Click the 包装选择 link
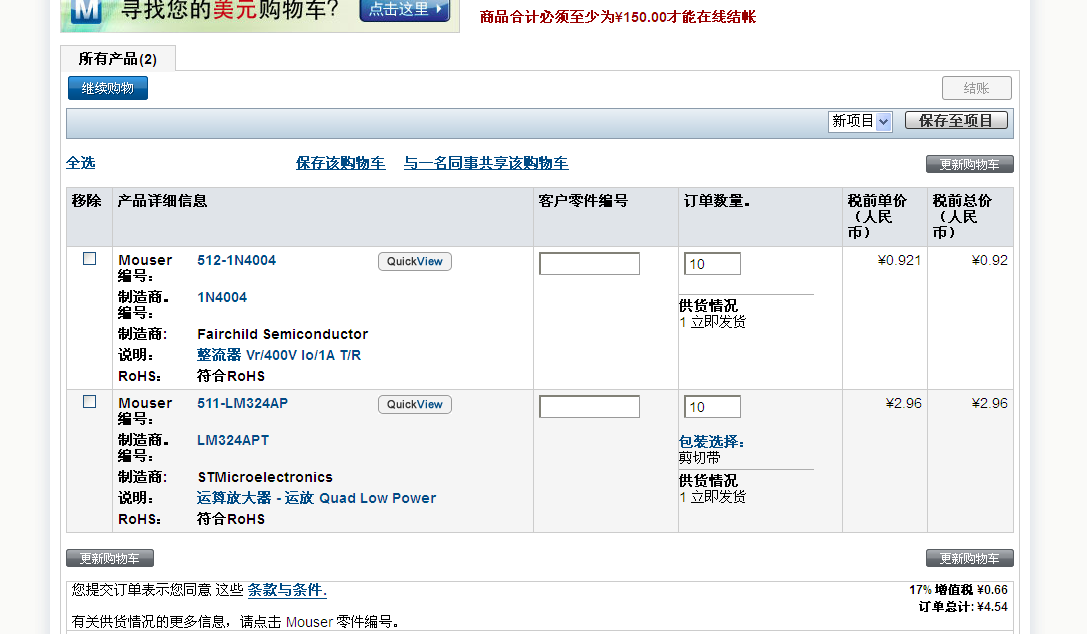This screenshot has height=634, width=1087. 711,441
